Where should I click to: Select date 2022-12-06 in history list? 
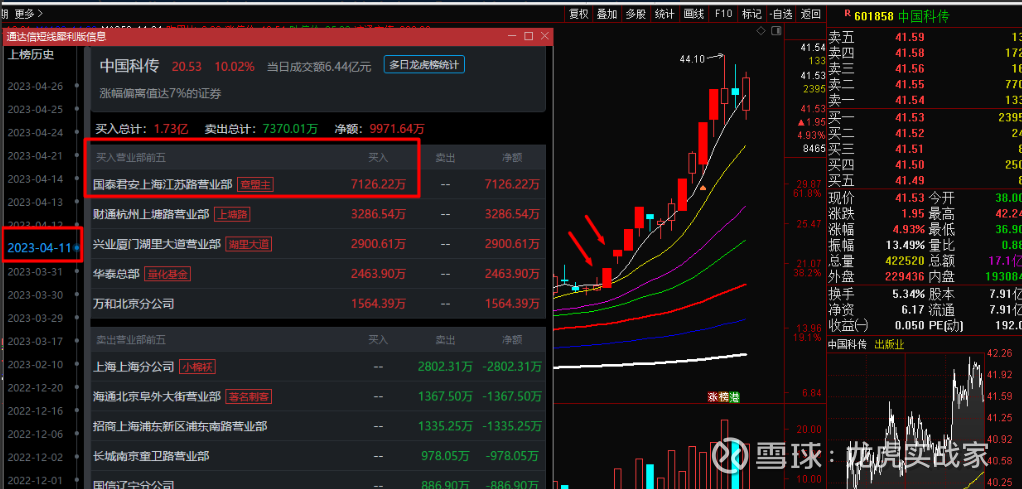[x=35, y=434]
